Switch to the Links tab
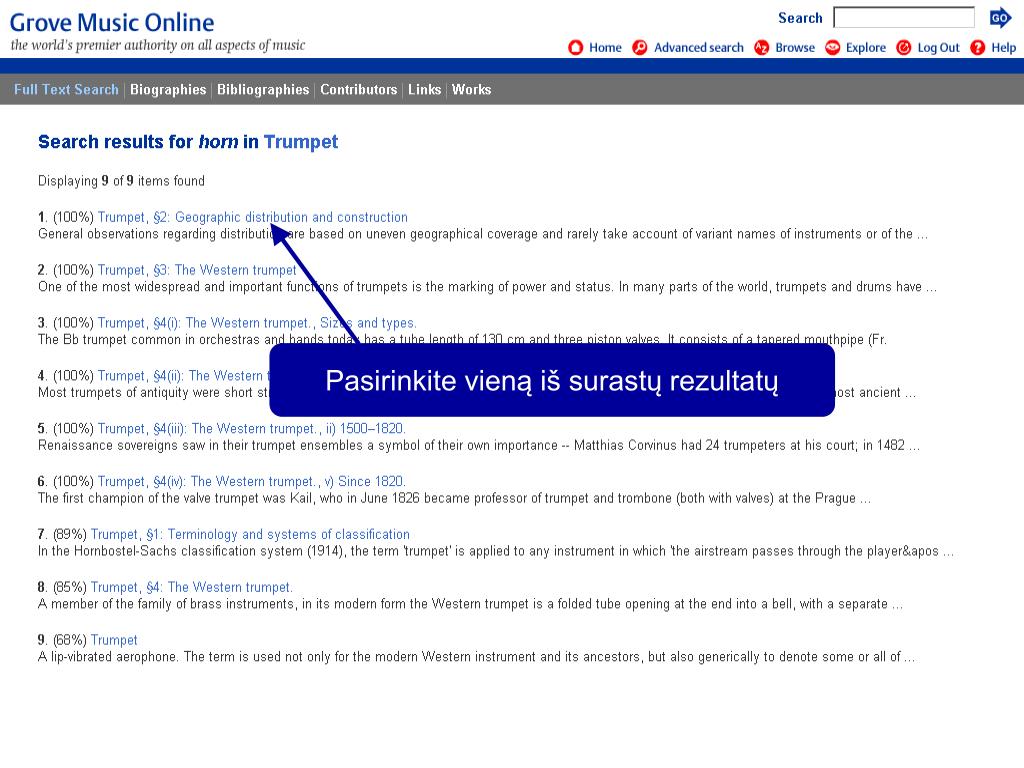 point(424,89)
